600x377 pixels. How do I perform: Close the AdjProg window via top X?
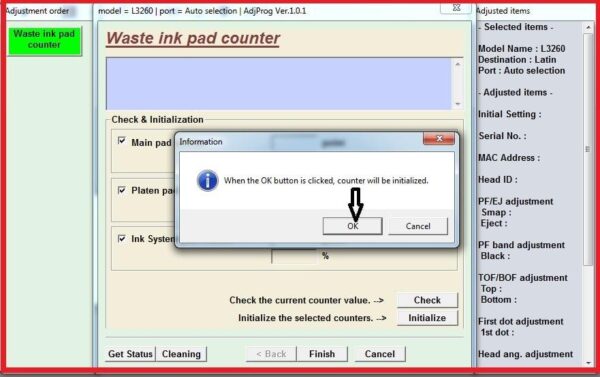coord(456,8)
